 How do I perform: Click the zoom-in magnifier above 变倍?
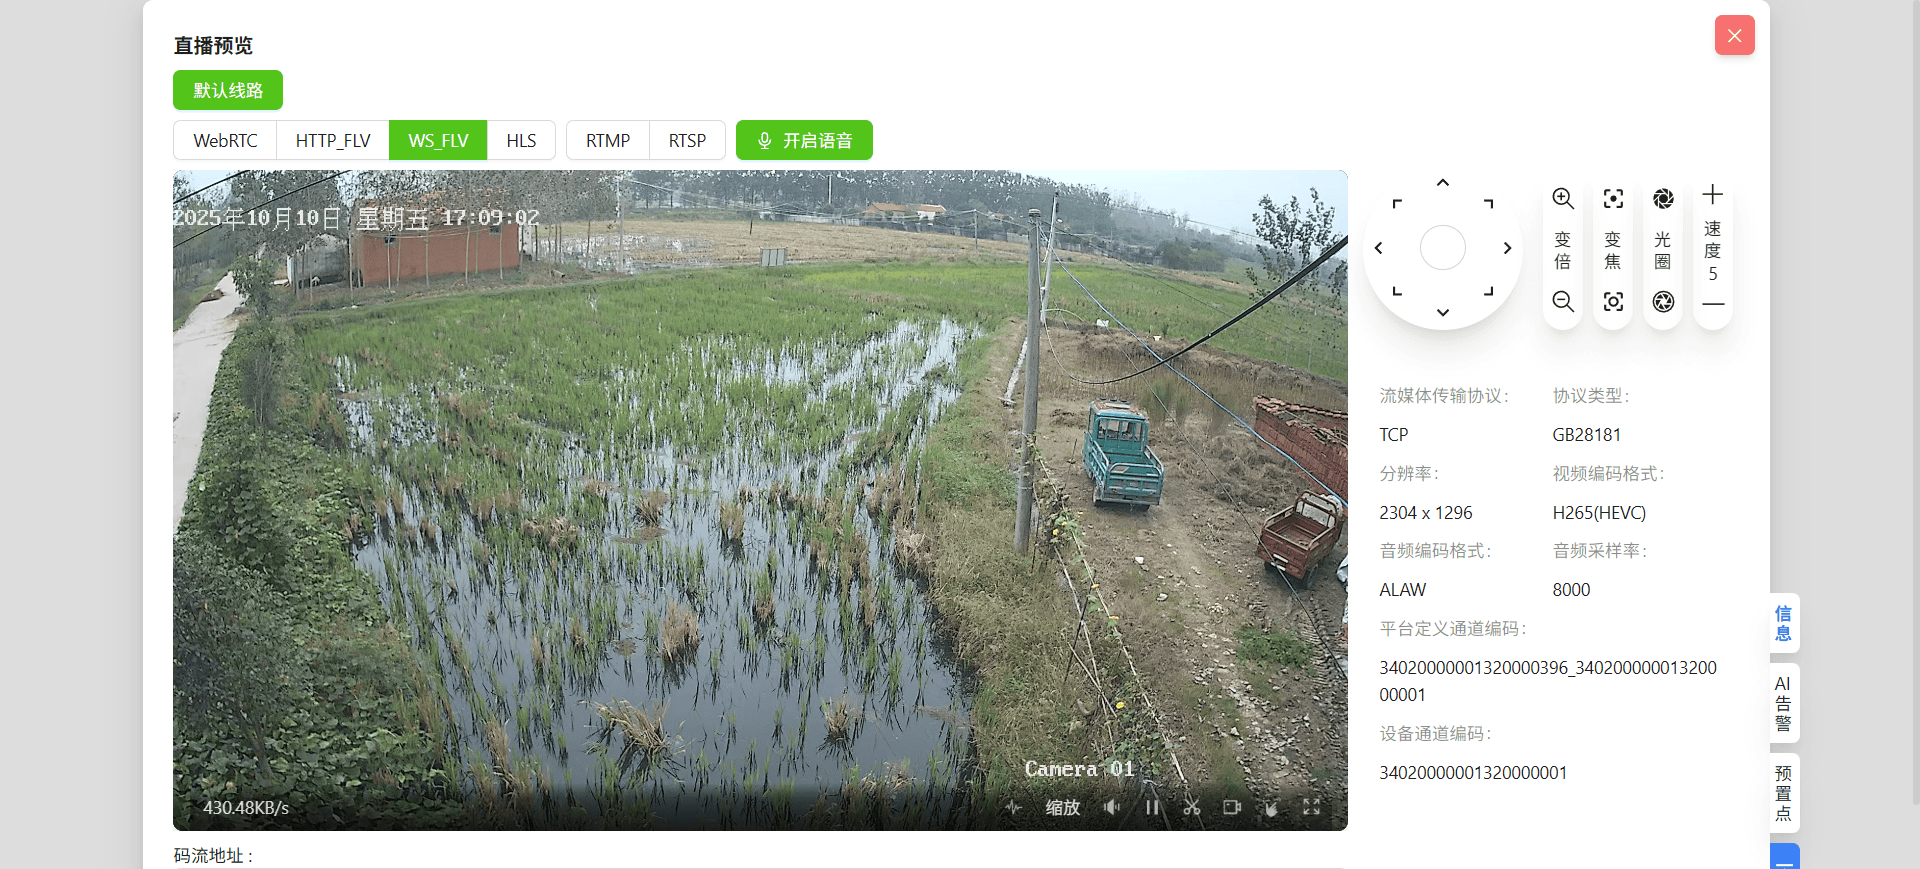(1562, 198)
